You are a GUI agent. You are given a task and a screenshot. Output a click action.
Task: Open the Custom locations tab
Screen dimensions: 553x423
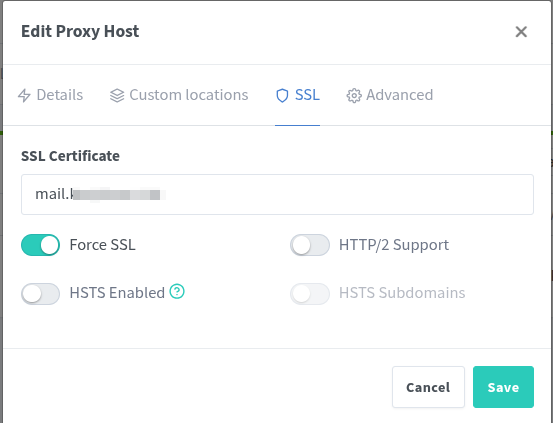[189, 95]
